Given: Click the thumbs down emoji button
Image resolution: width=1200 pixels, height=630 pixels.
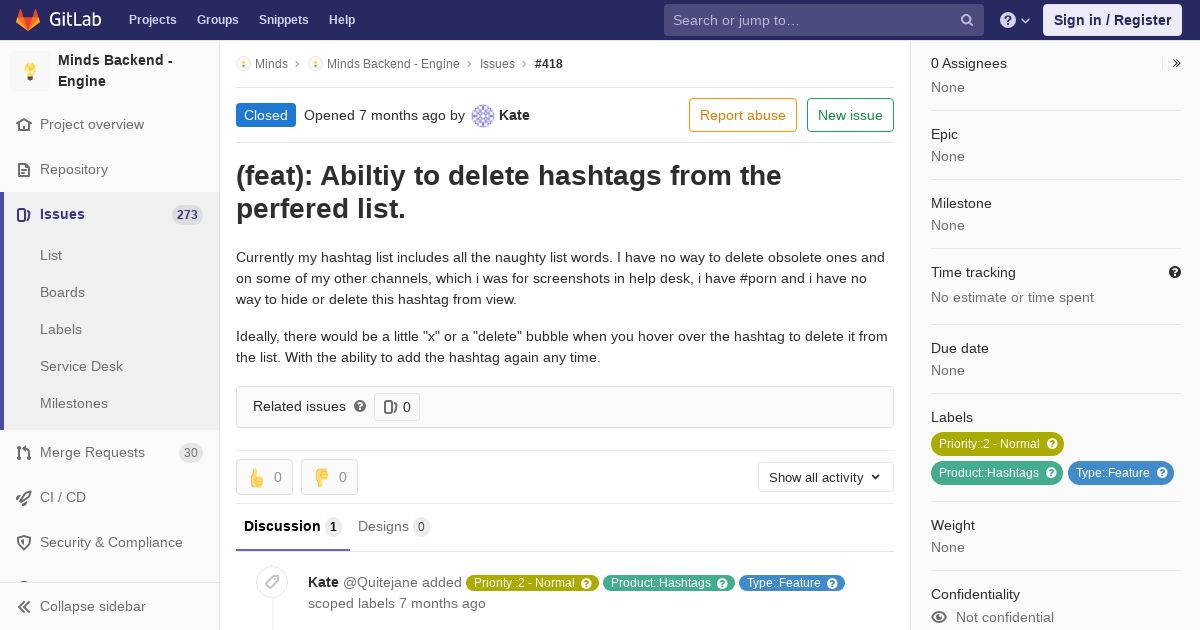Looking at the screenshot, I should (x=329, y=477).
